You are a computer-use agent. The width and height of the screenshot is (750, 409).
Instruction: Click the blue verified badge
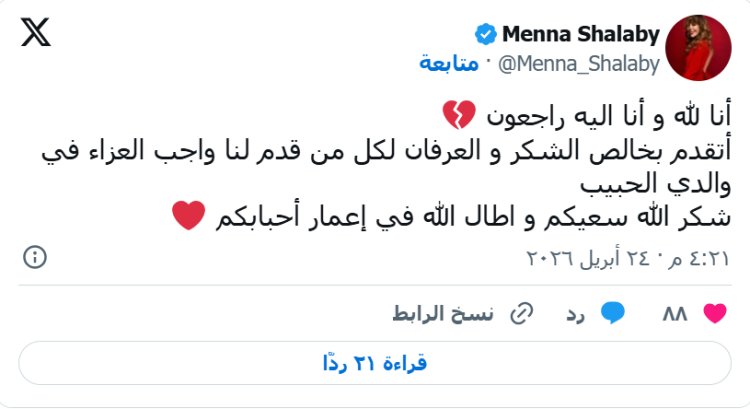[x=486, y=35]
